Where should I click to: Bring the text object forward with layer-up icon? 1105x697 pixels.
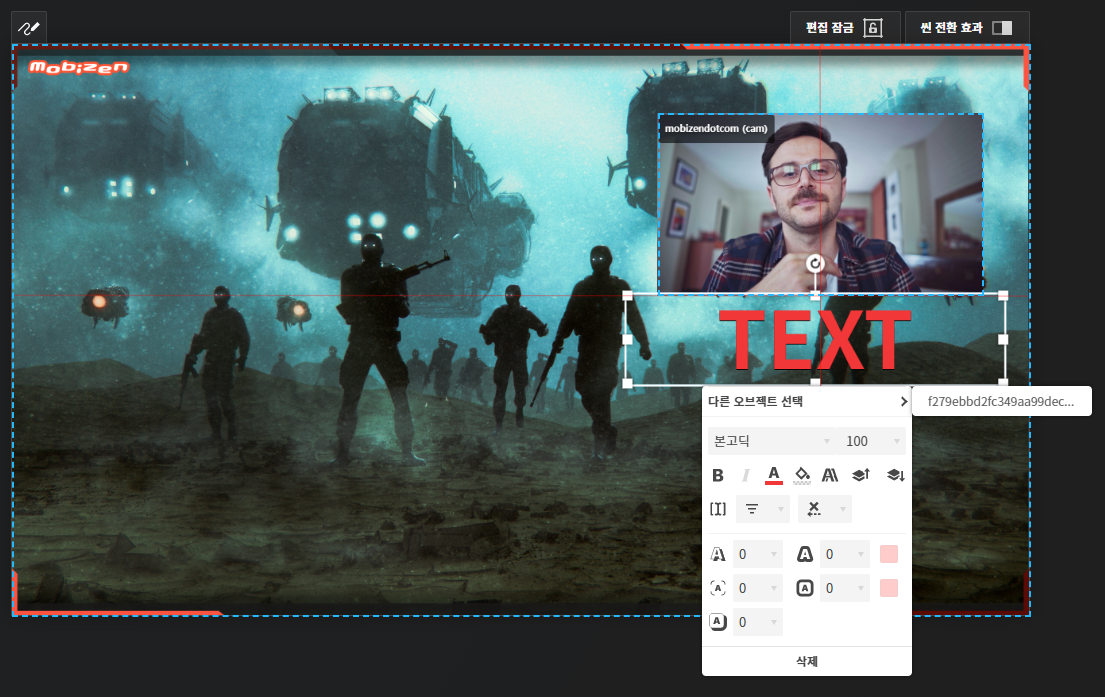(x=860, y=475)
